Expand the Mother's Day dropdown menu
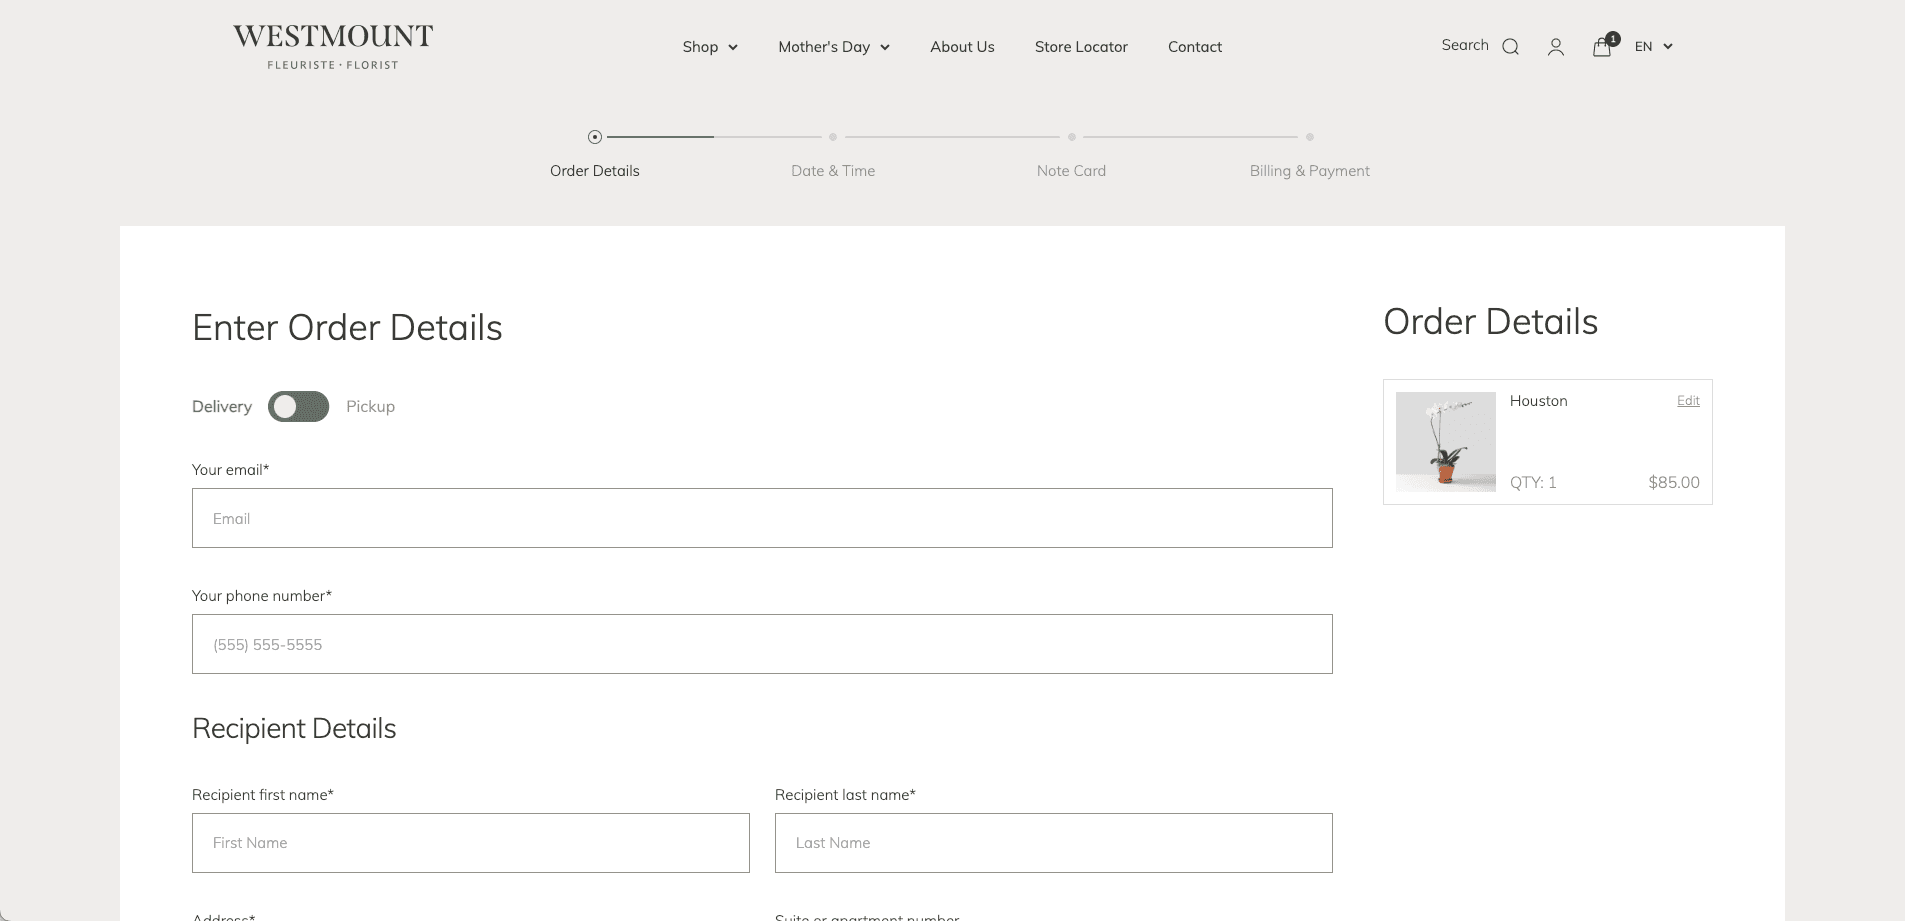The width and height of the screenshot is (1905, 921). tap(833, 47)
